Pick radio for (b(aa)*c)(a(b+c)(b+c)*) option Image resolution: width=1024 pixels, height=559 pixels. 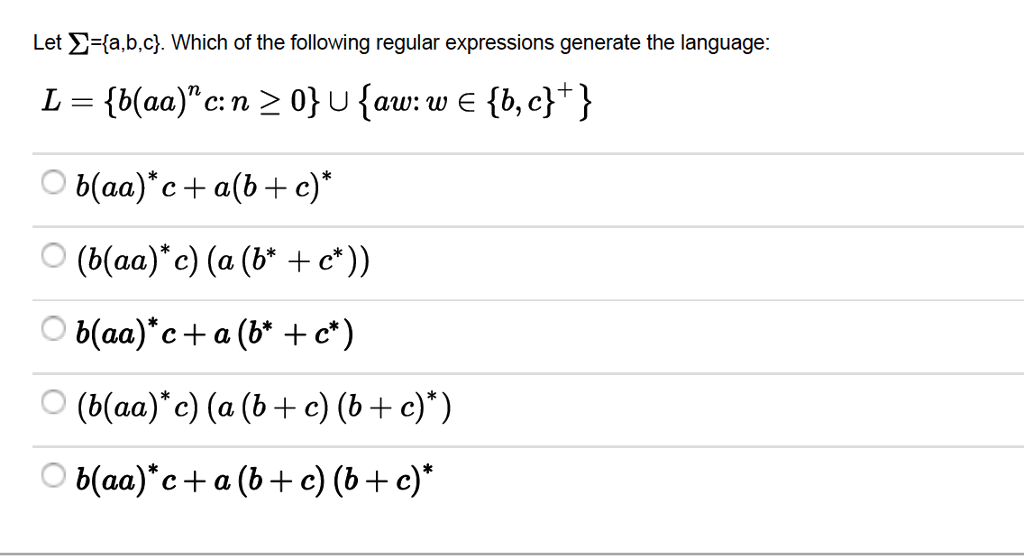point(54,402)
